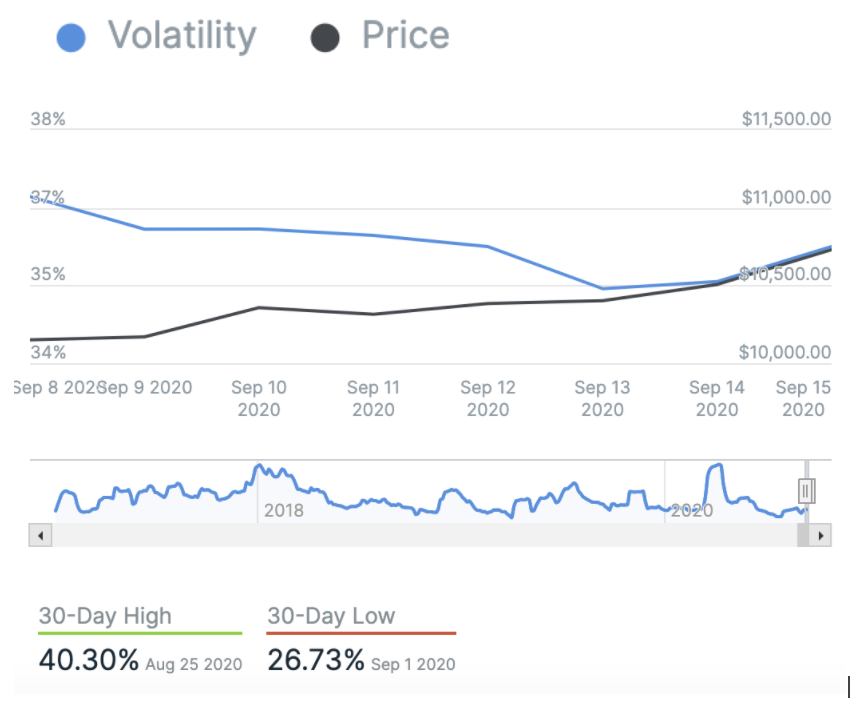This screenshot has width=858, height=718.
Task: Toggle the Price series via its label
Action: tap(405, 36)
